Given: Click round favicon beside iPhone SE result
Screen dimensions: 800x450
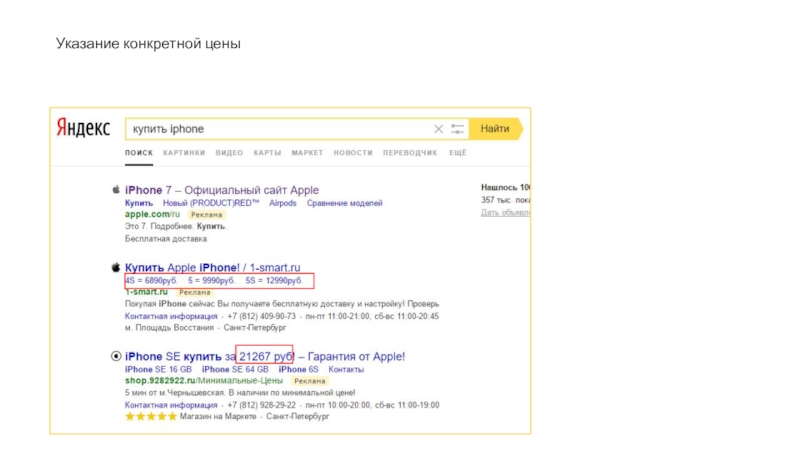Looking at the screenshot, I should (116, 356).
